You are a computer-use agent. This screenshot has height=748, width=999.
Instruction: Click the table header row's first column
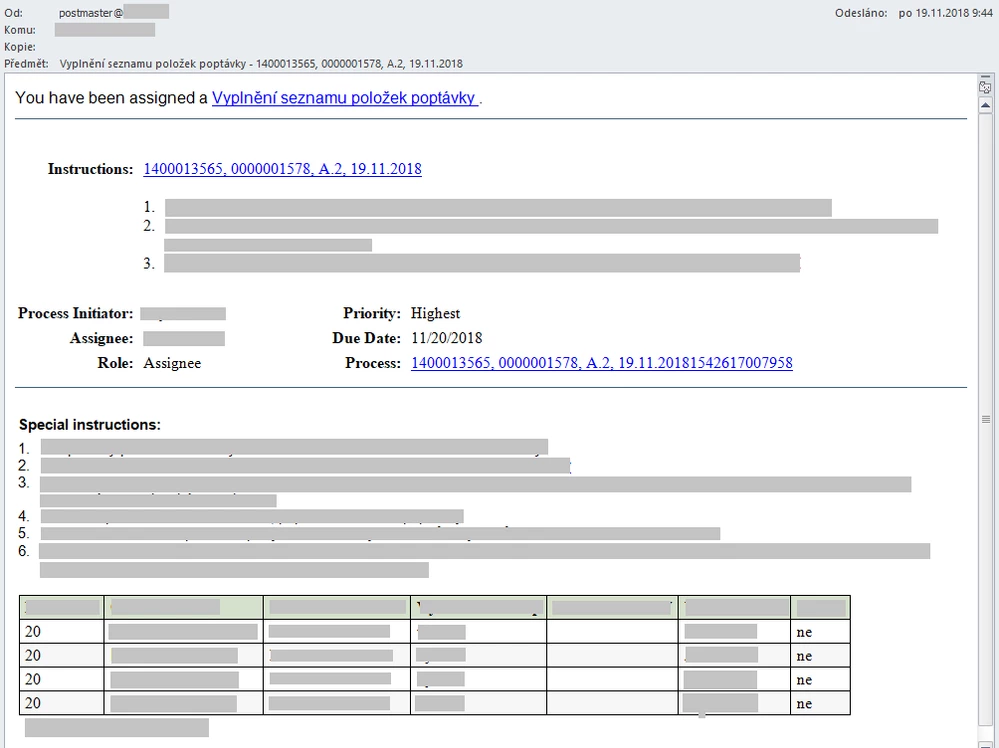coord(60,606)
